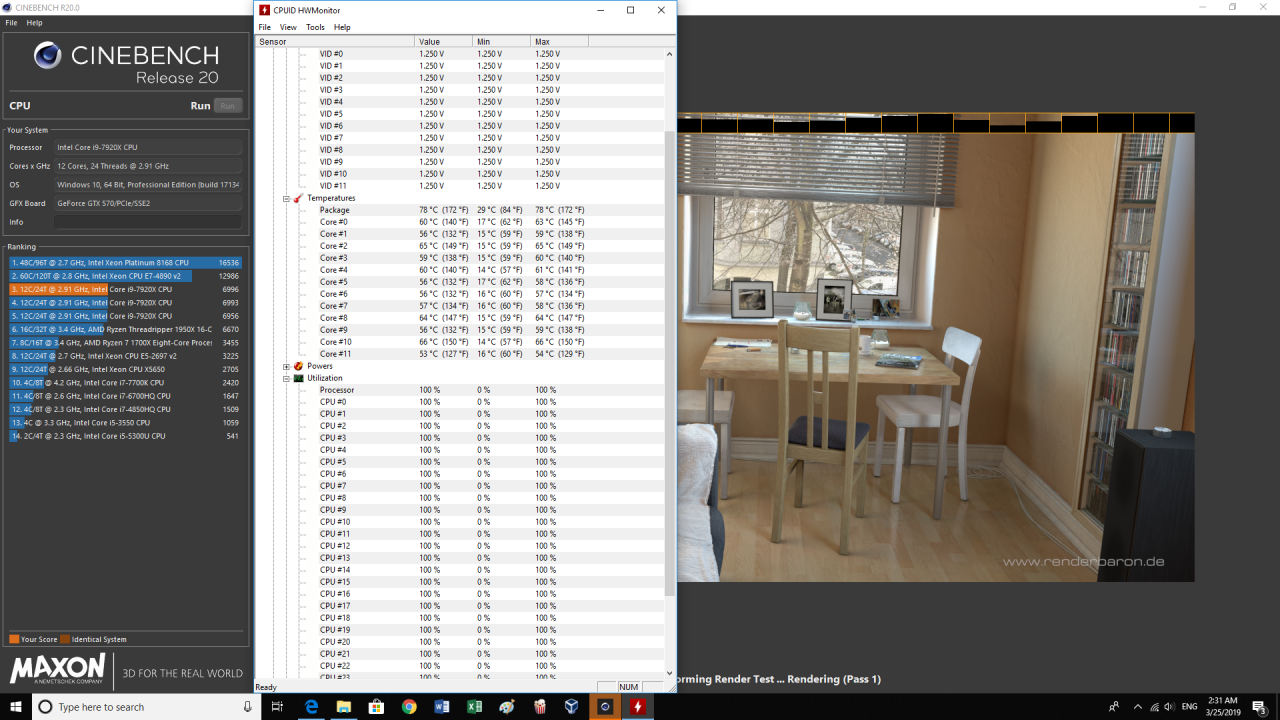Open the ENG language indicator
Screen dimensions: 1280x720
(x=1190, y=707)
